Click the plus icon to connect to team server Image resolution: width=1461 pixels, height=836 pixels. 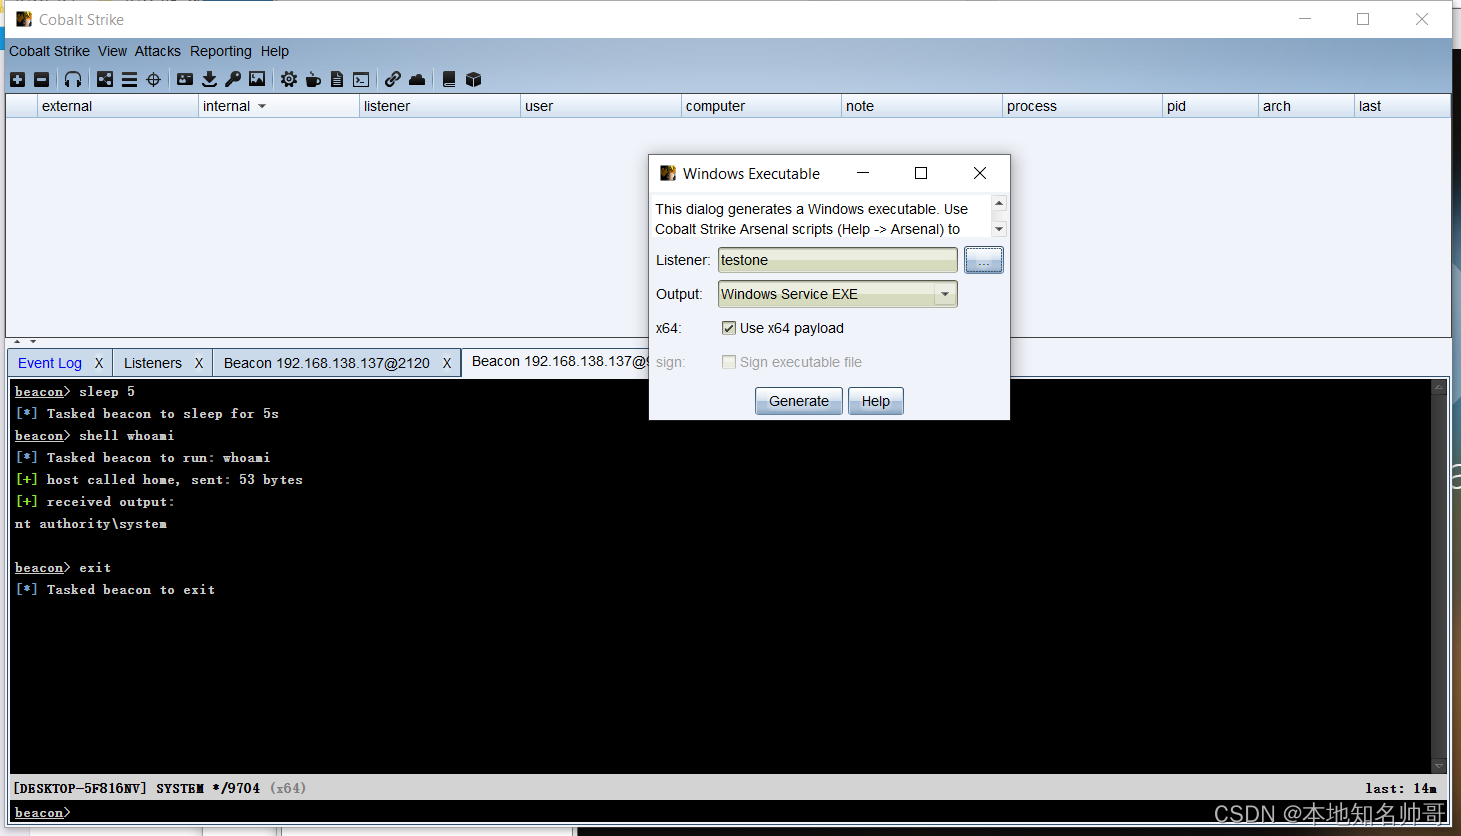point(18,79)
